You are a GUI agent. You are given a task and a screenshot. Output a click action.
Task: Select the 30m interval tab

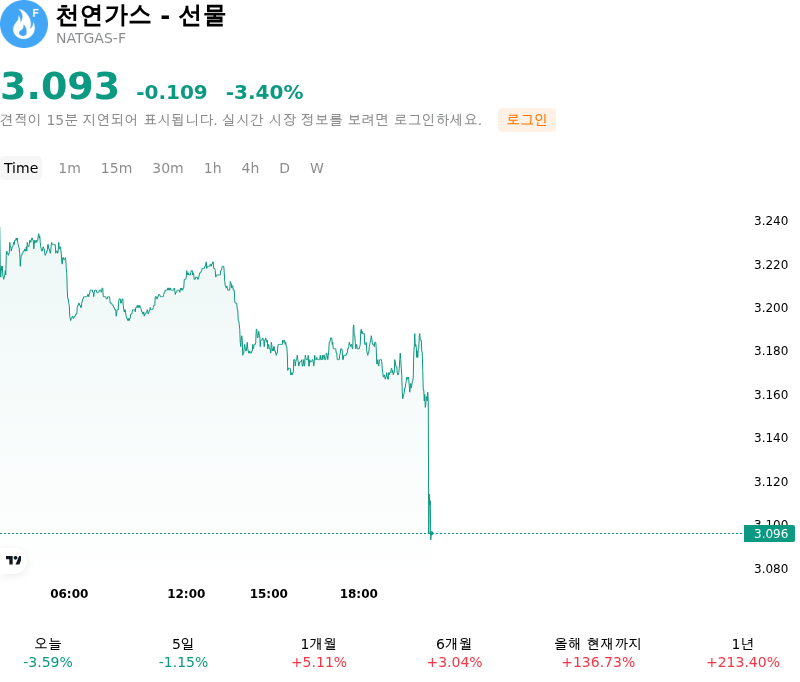pyautogui.click(x=168, y=168)
